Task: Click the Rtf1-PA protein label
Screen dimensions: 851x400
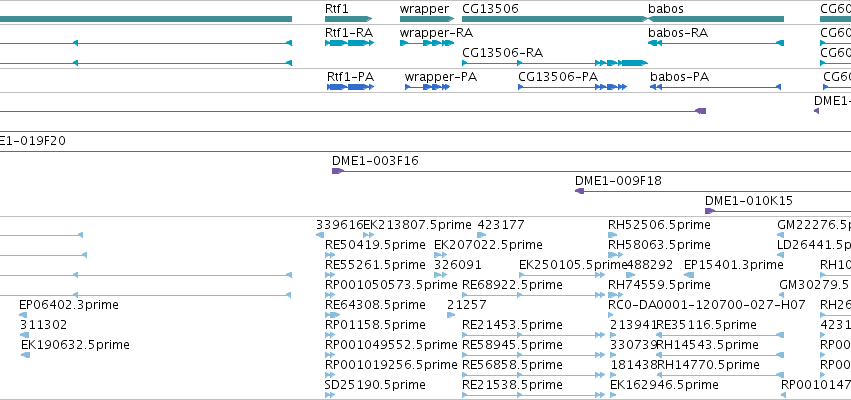Action: coord(350,77)
